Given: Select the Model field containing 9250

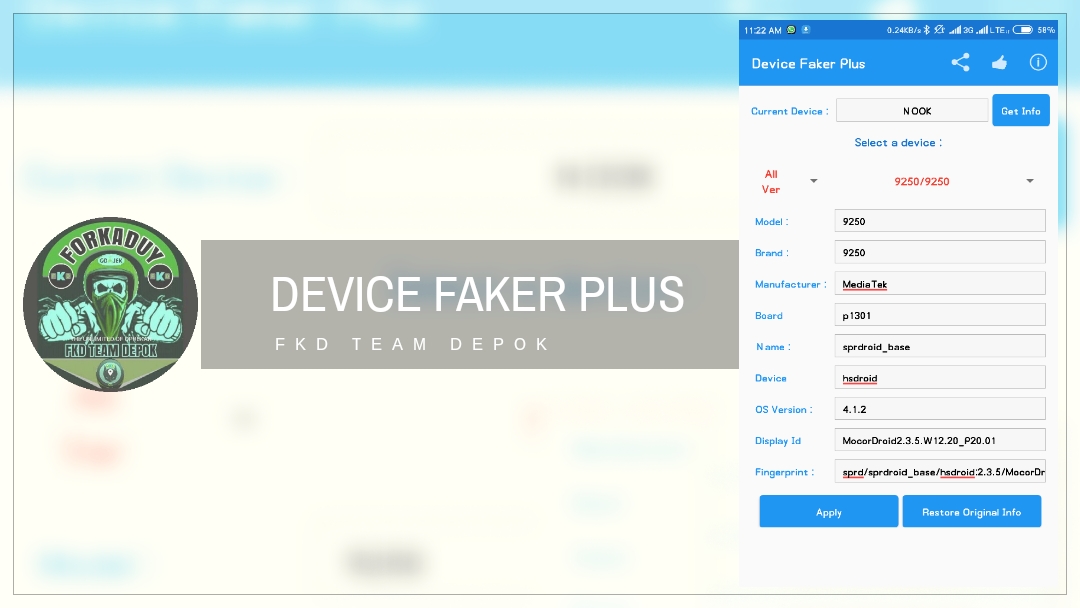Looking at the screenshot, I should pyautogui.click(x=939, y=220).
